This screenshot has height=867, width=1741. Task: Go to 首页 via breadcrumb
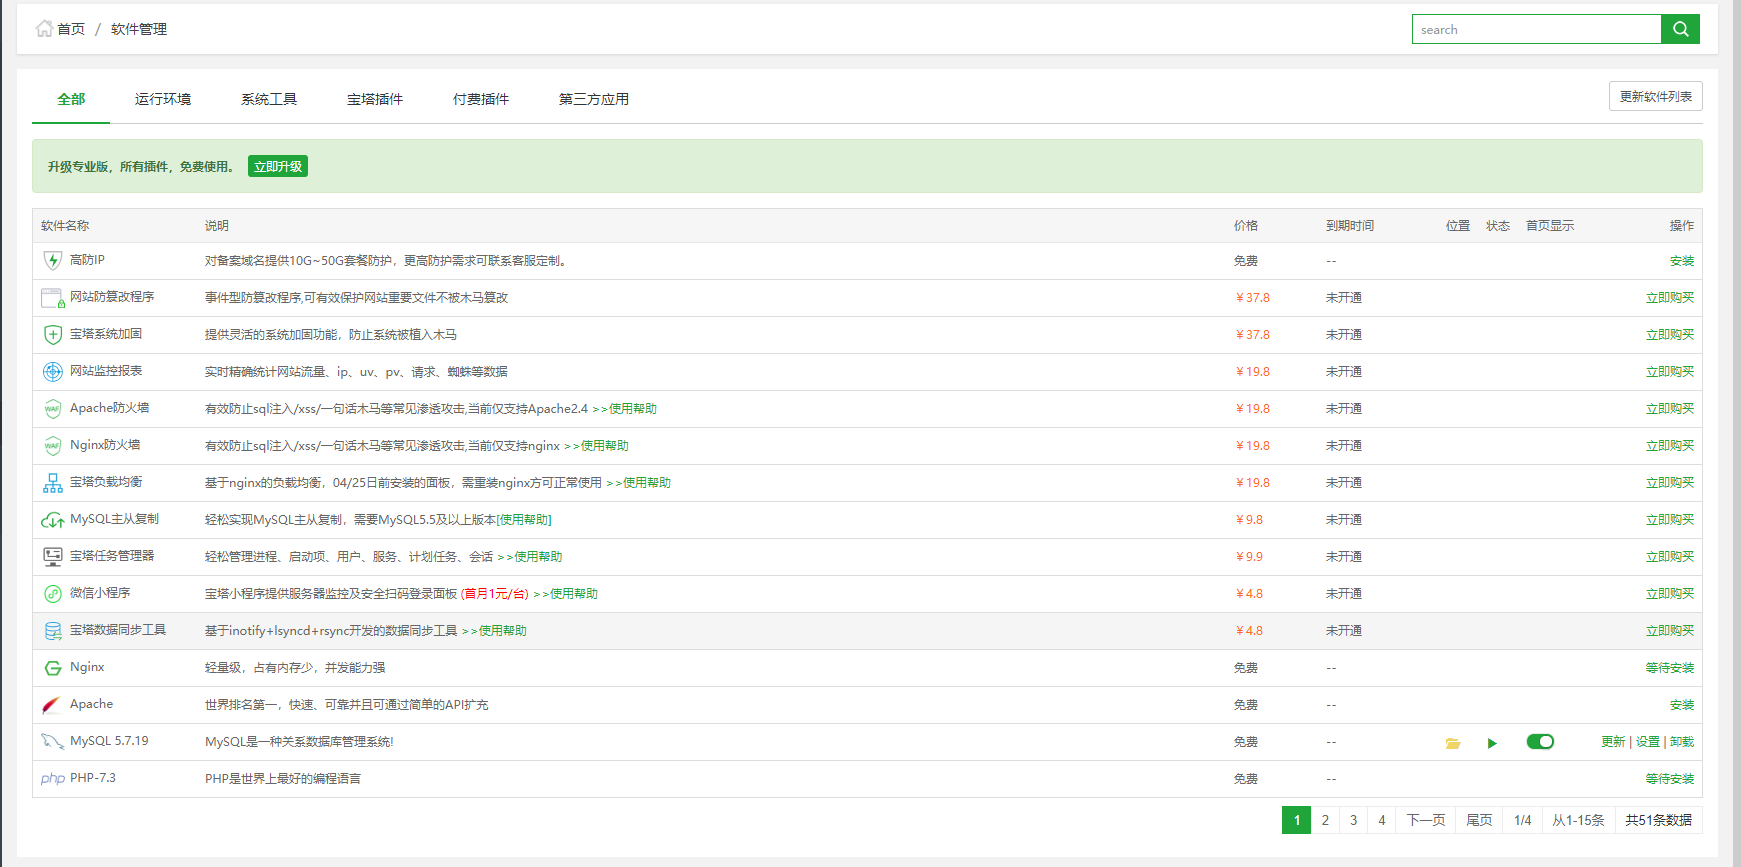pos(71,29)
